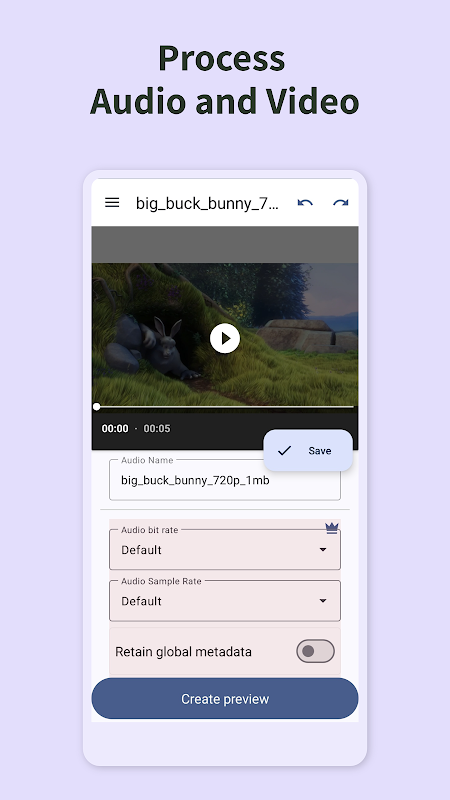
Task: Open the Audio bit rate dropdown
Action: pyautogui.click(x=224, y=549)
